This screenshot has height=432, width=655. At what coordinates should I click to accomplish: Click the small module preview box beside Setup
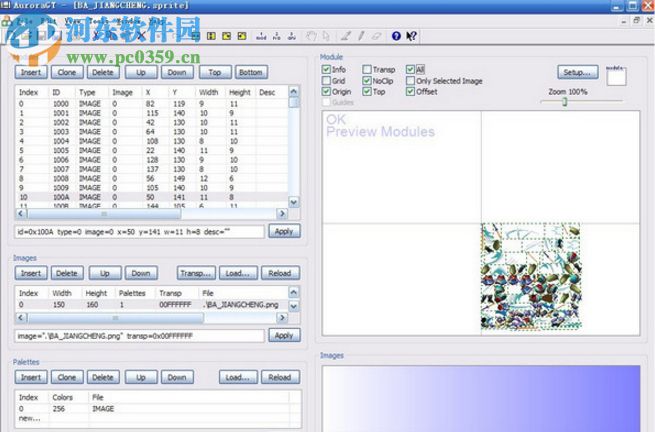(616, 76)
